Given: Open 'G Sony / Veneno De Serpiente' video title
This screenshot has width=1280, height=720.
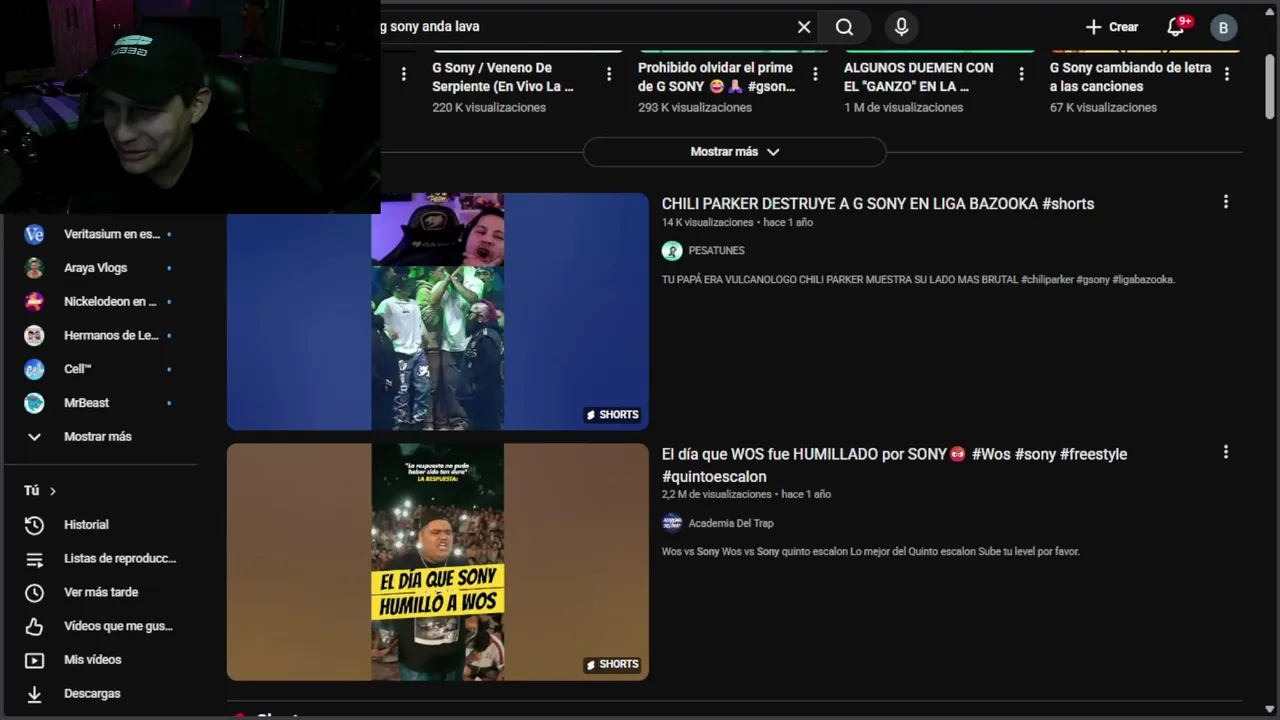Looking at the screenshot, I should pyautogui.click(x=503, y=77).
